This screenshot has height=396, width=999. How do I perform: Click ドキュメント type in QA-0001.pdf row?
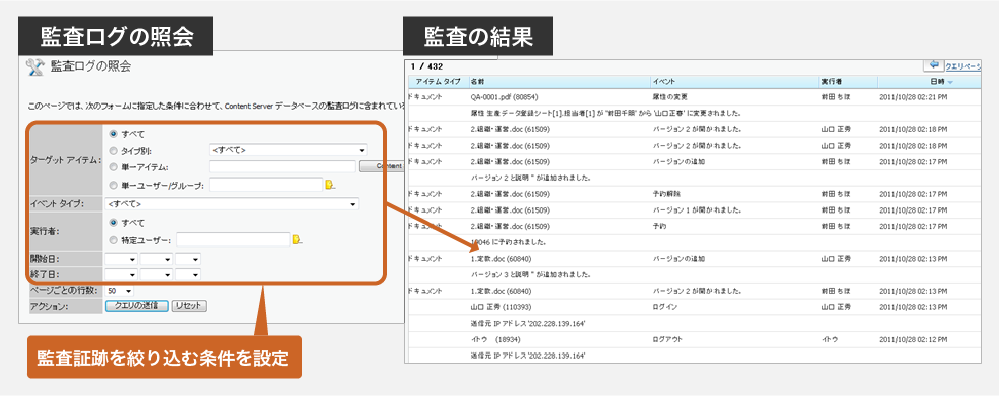click(424, 97)
